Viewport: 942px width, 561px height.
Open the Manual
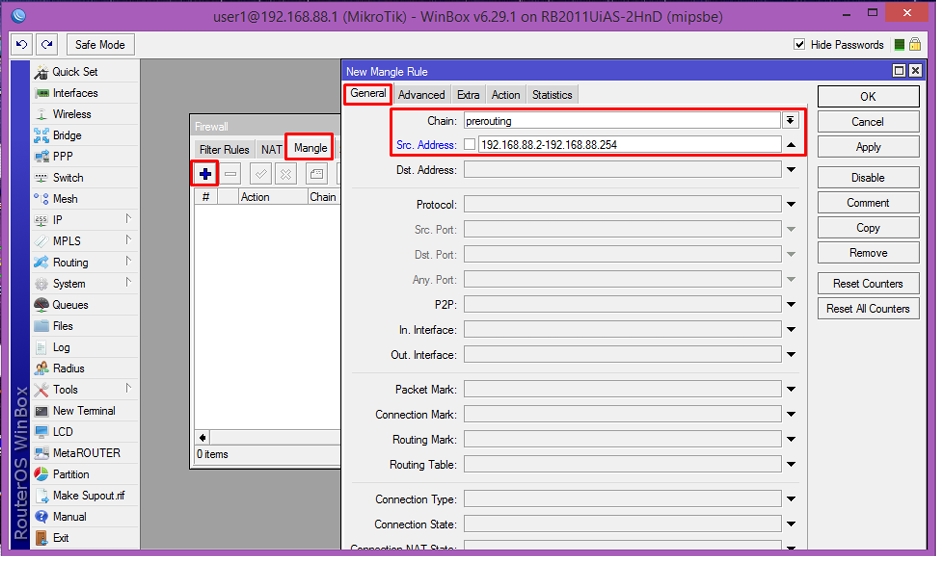(x=70, y=517)
